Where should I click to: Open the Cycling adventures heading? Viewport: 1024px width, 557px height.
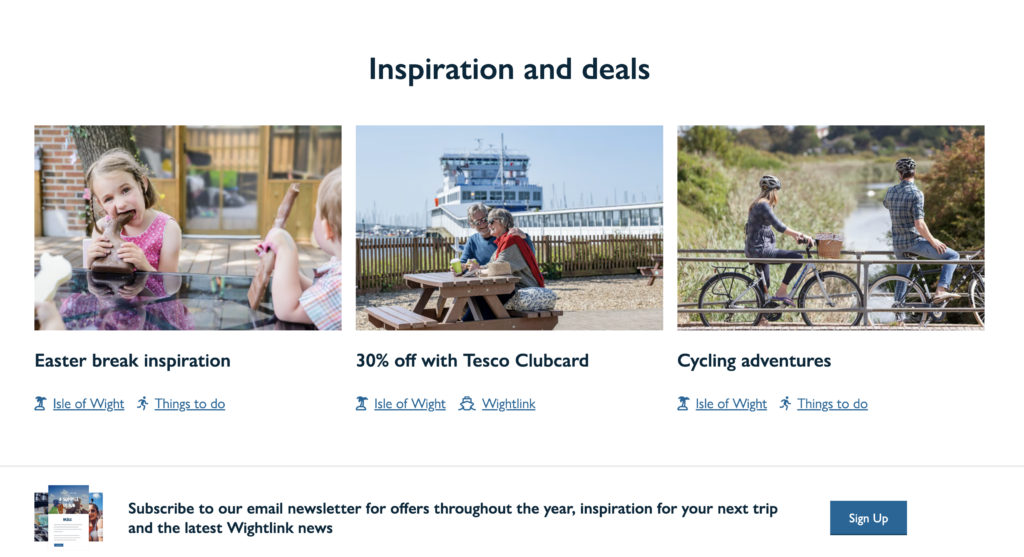click(x=754, y=360)
